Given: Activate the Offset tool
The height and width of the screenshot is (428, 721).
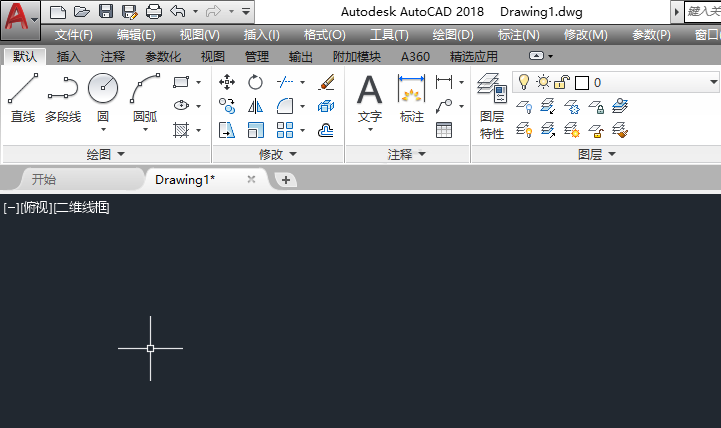Looking at the screenshot, I should click(x=326, y=130).
